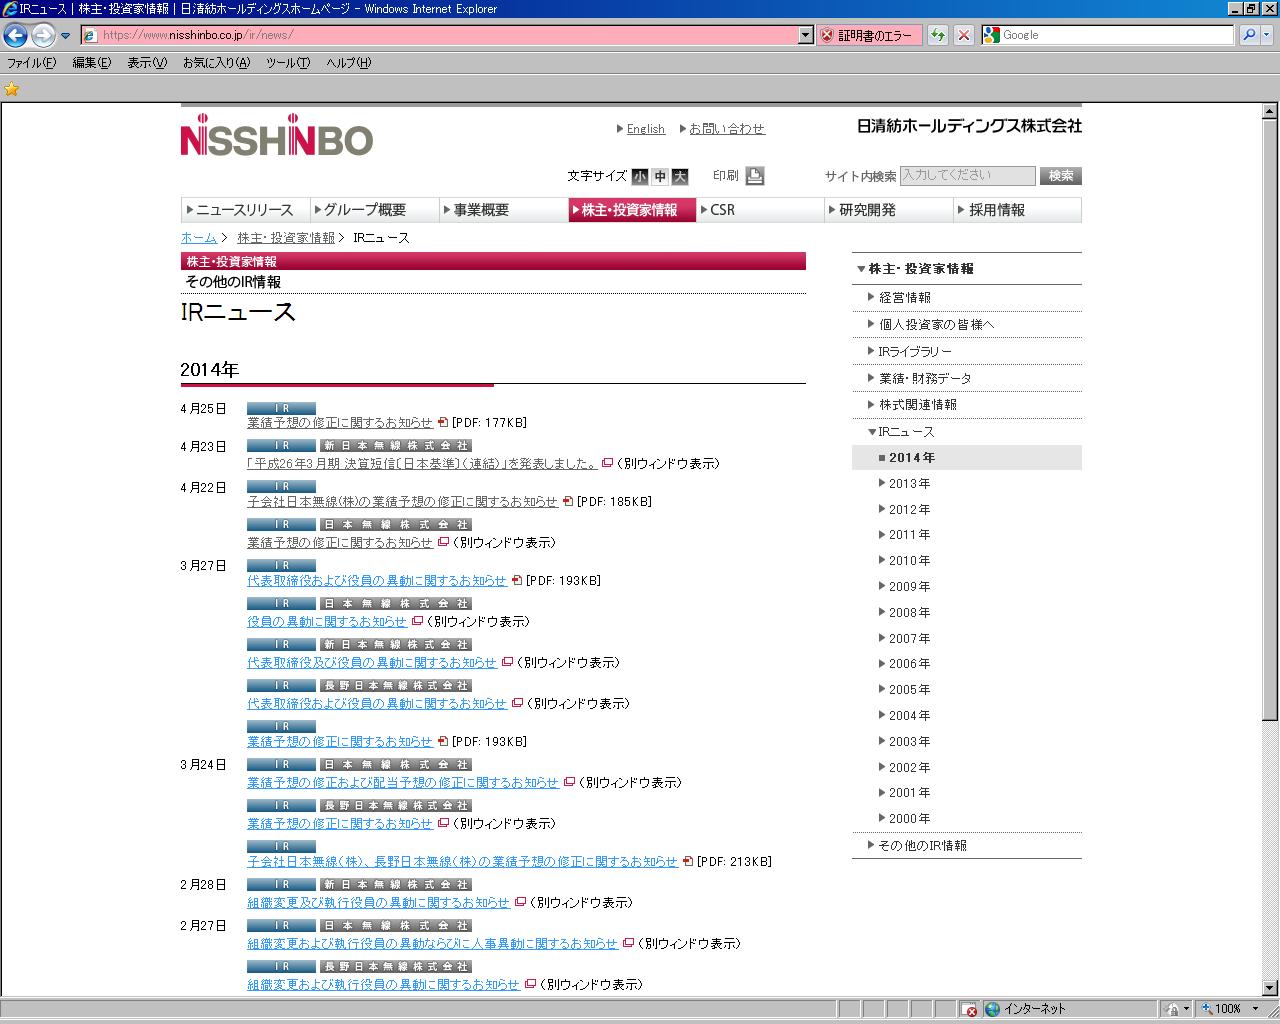Click the PDF icon for the 213KB document

click(688, 862)
